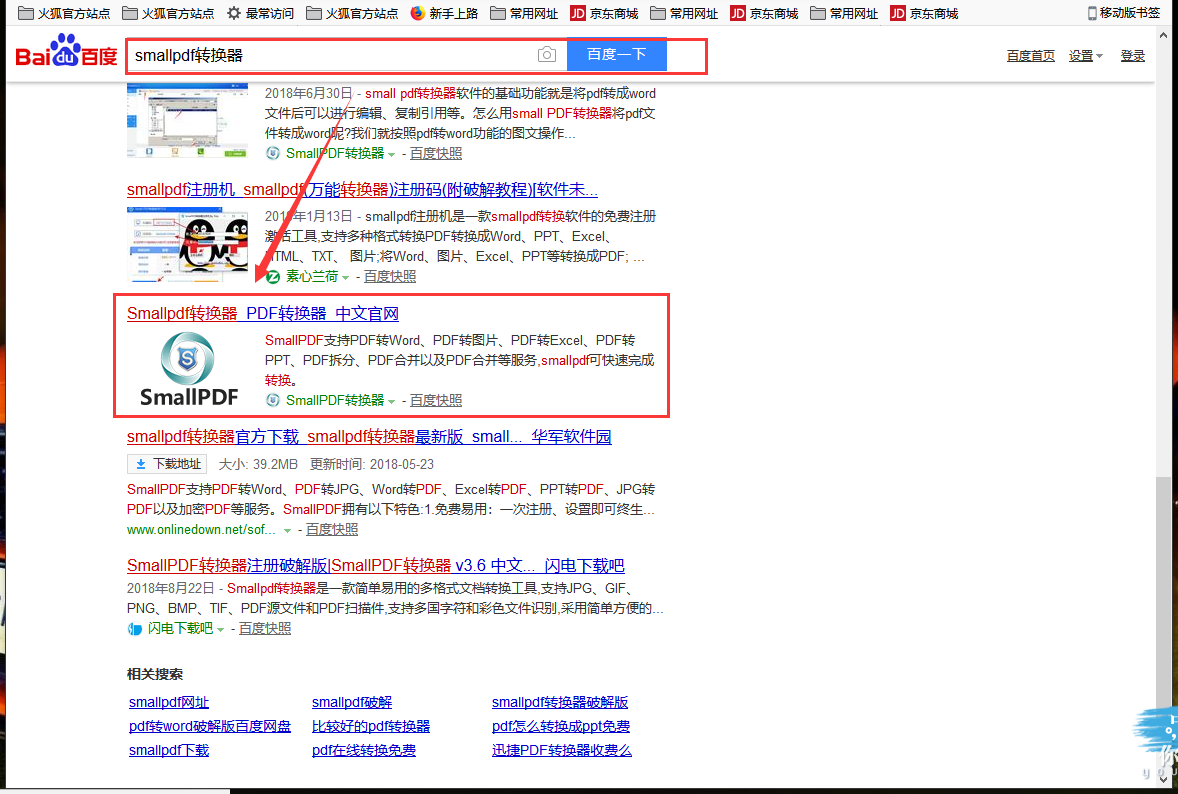Viewport: 1178px width, 794px height.
Task: Open related search smallpdf网址
Action: point(169,702)
